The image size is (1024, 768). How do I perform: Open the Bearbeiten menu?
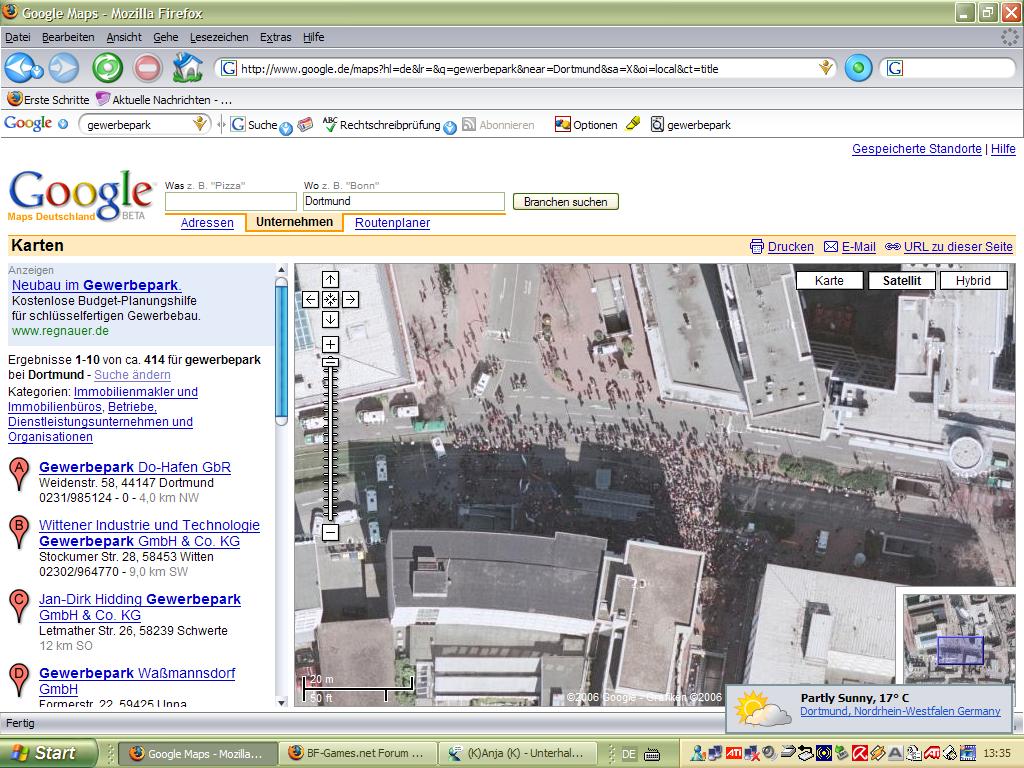(68, 37)
